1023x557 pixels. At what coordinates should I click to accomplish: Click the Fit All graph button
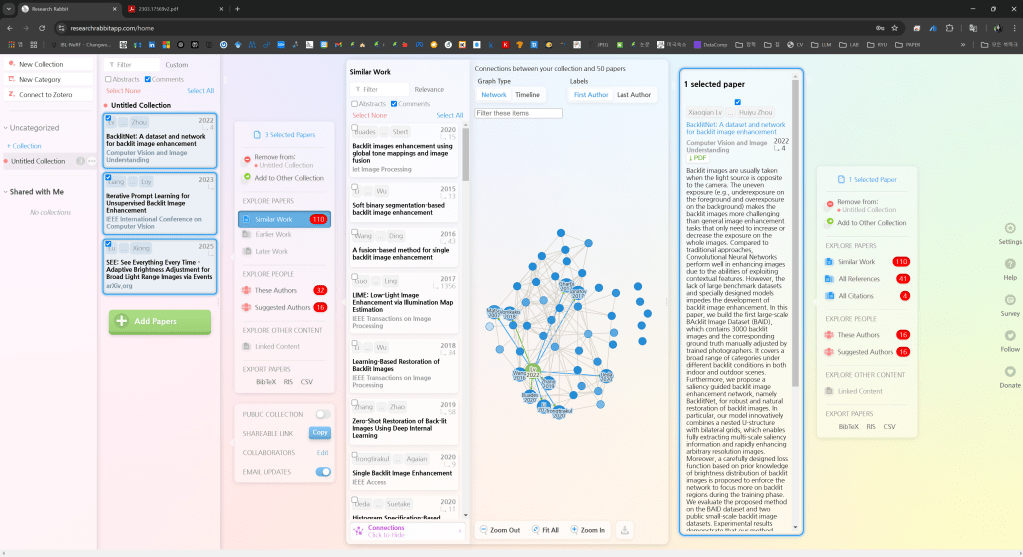click(545, 530)
